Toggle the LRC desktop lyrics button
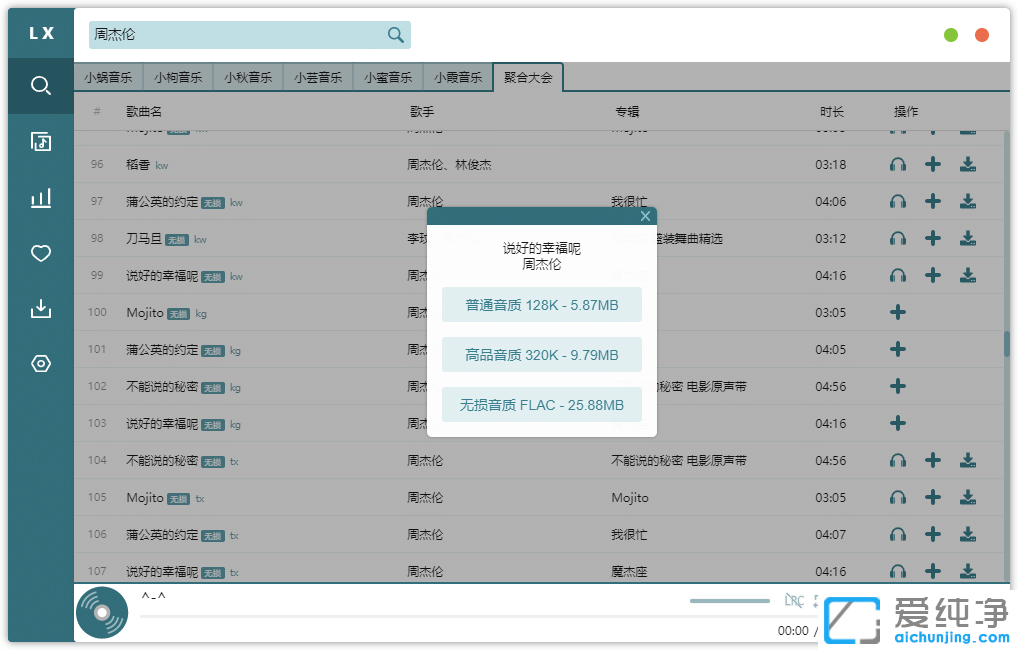 794,601
